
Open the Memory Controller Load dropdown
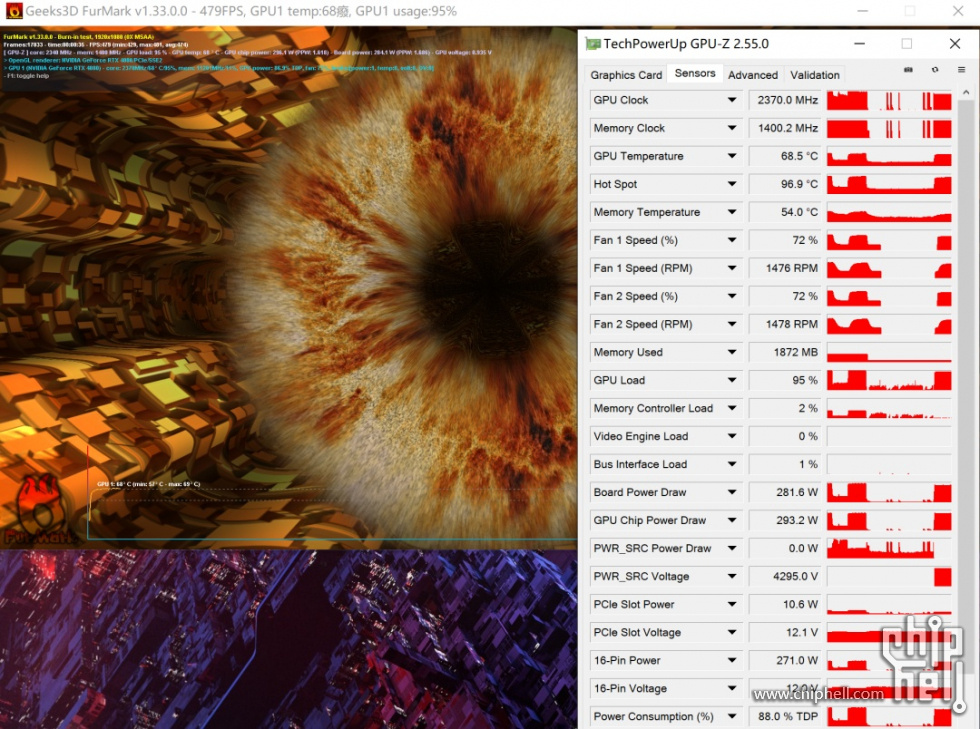(731, 408)
